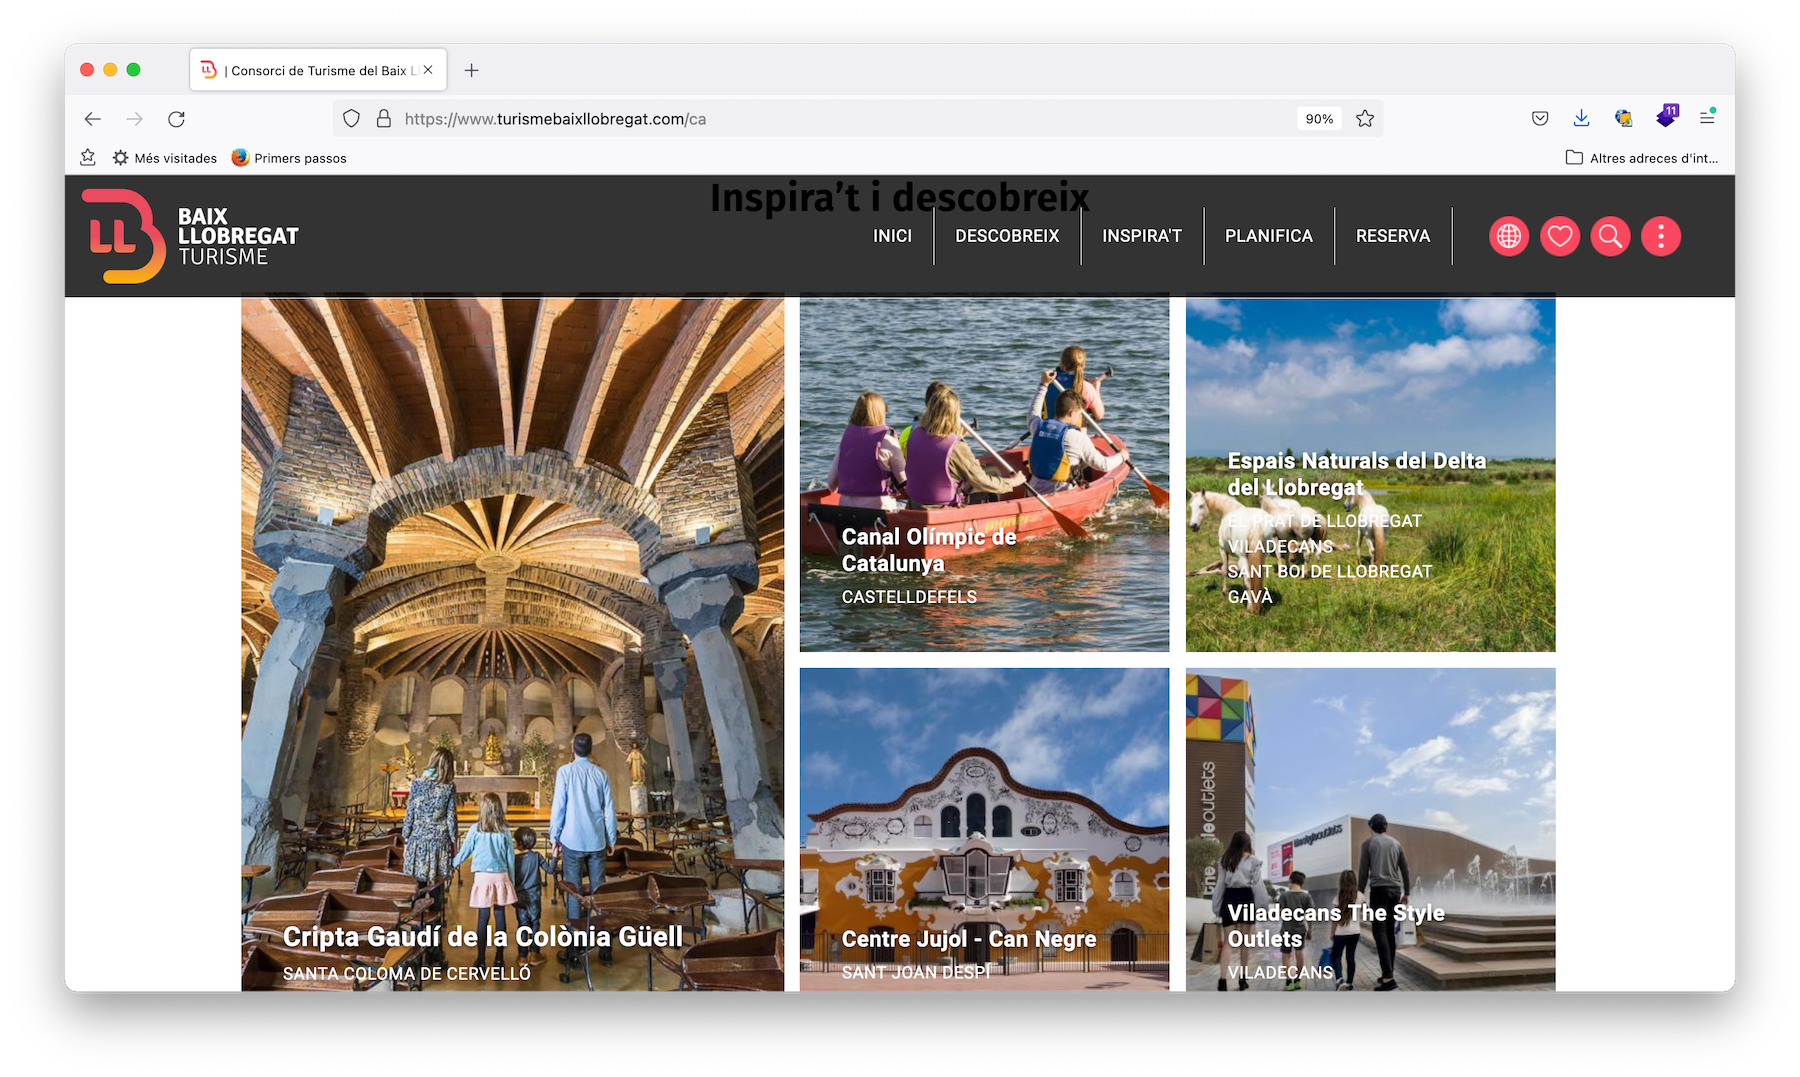The width and height of the screenshot is (1800, 1077).
Task: Open the three-dot more options menu
Action: [x=1660, y=237]
